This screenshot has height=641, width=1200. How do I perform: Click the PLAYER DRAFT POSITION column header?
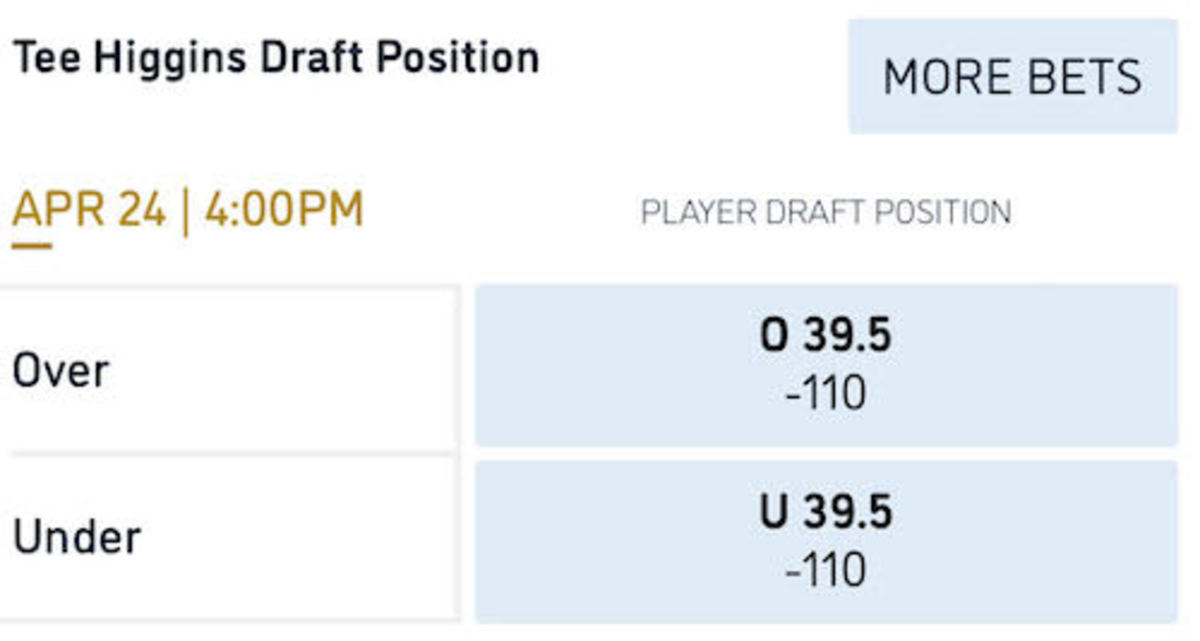(x=826, y=212)
